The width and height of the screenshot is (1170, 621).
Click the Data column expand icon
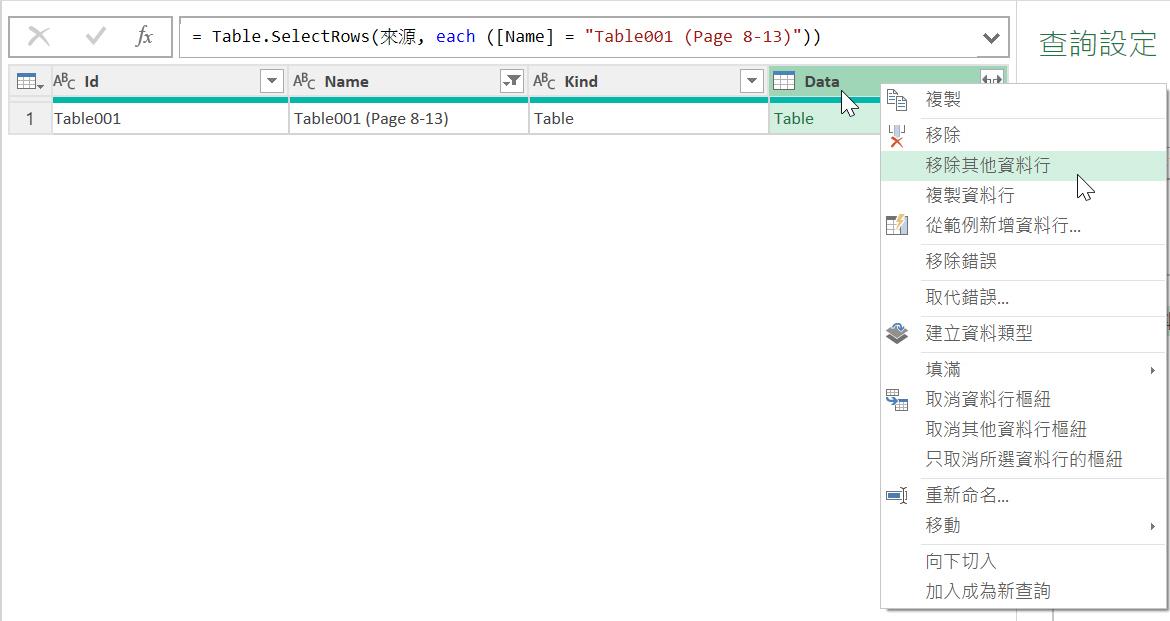click(991, 81)
